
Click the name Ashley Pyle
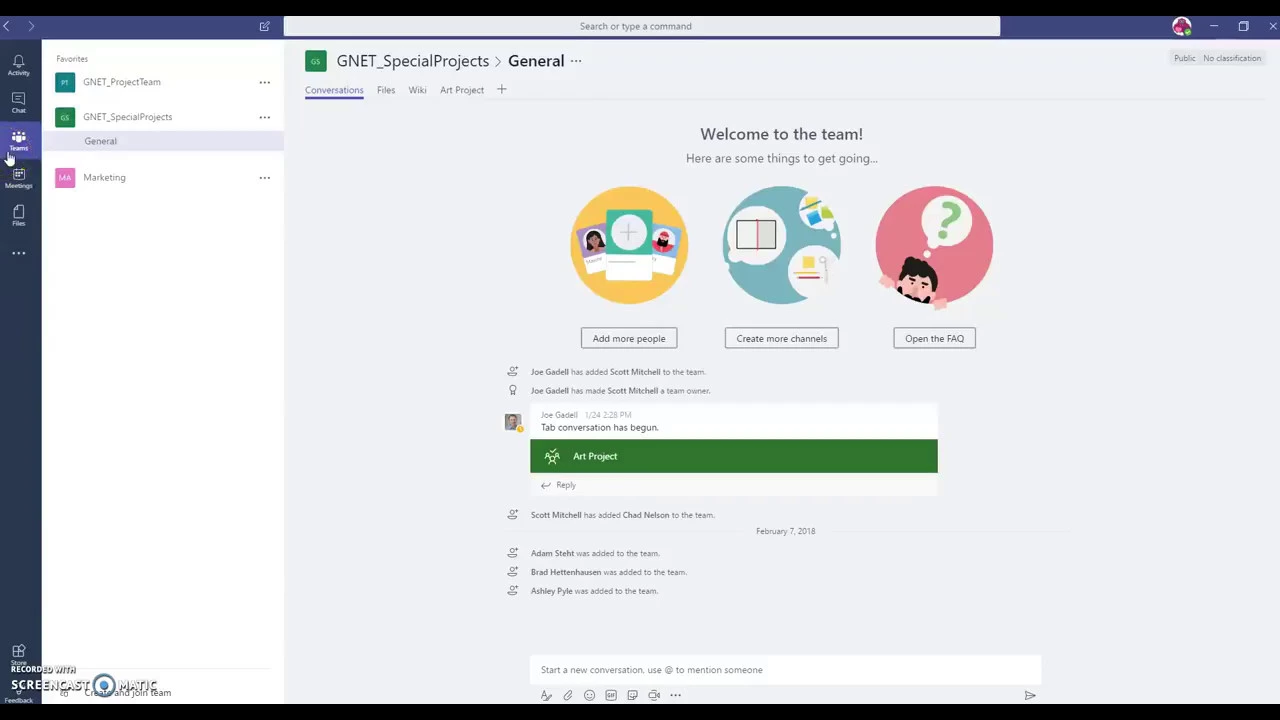pyautogui.click(x=551, y=591)
